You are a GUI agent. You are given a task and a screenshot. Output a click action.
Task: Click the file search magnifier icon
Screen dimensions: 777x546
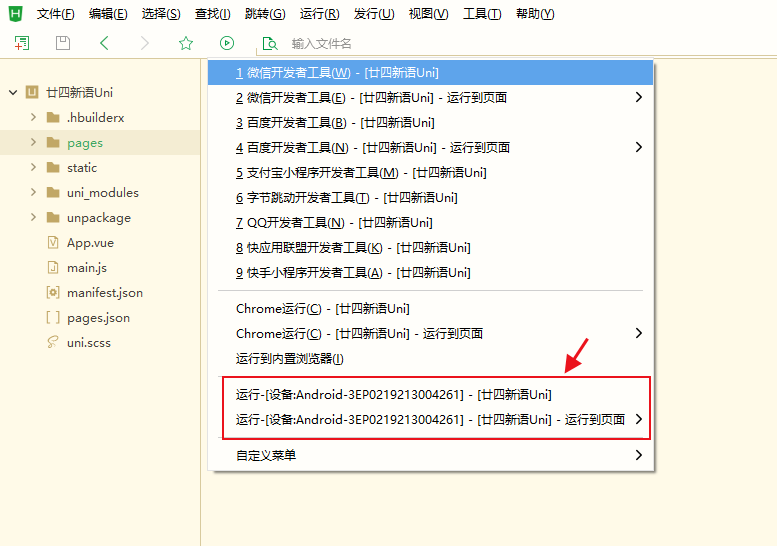[x=270, y=44]
